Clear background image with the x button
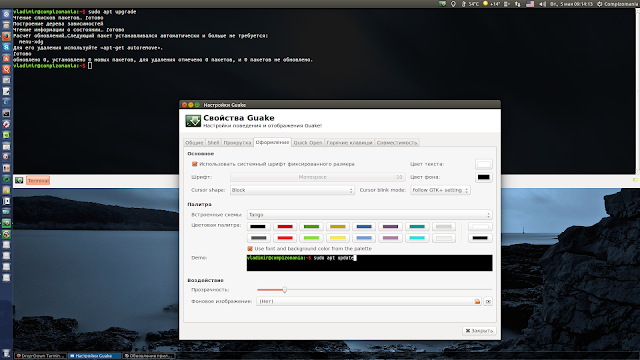 tap(488, 301)
